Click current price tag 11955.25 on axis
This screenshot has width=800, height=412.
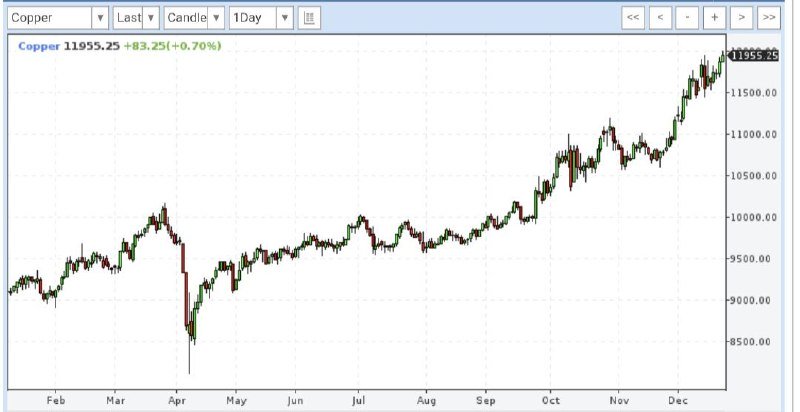[754, 55]
